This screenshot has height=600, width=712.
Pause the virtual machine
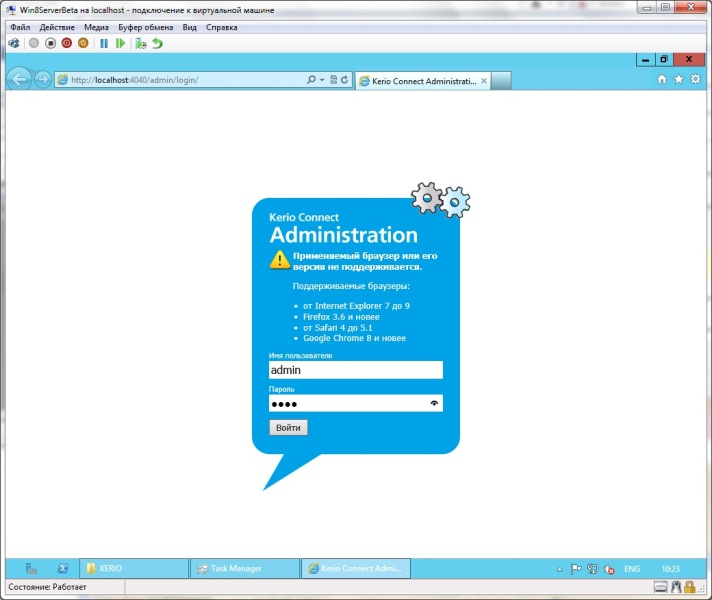pyautogui.click(x=103, y=43)
